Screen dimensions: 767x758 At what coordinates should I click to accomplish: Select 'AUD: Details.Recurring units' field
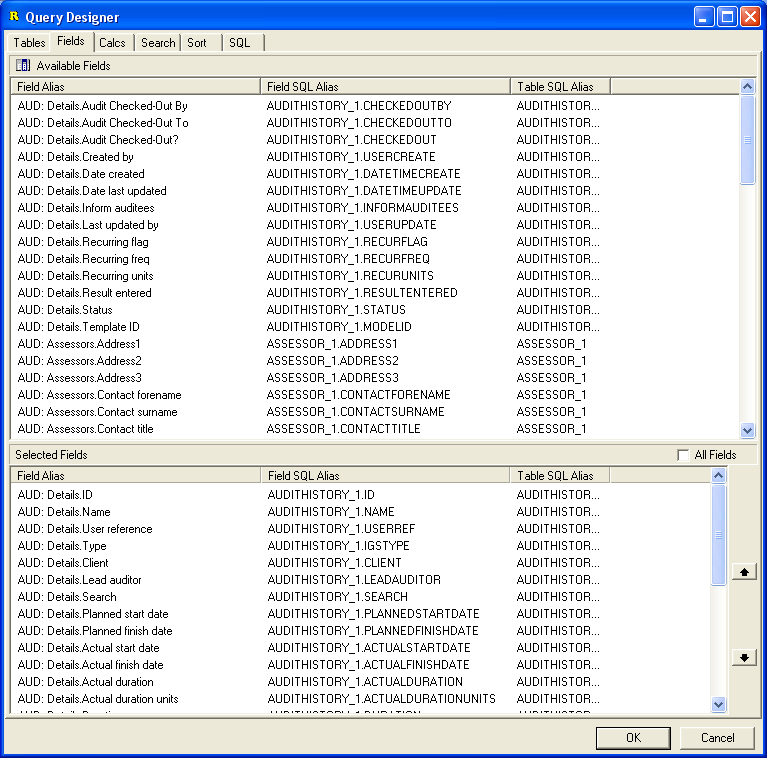[x=375, y=276]
